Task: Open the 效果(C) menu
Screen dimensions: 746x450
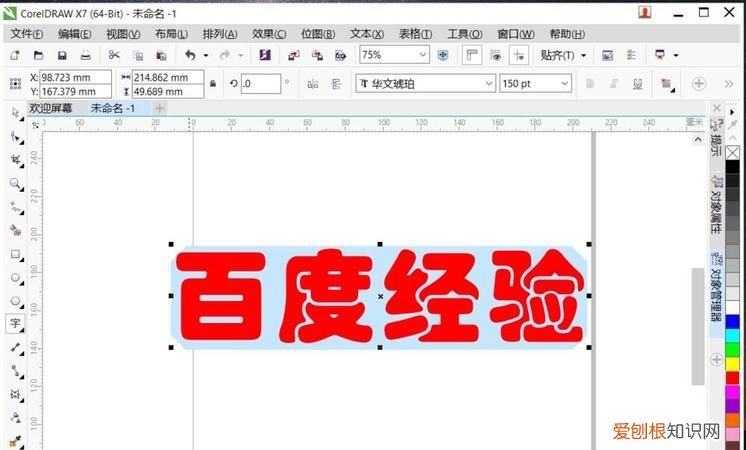Action: pos(269,34)
